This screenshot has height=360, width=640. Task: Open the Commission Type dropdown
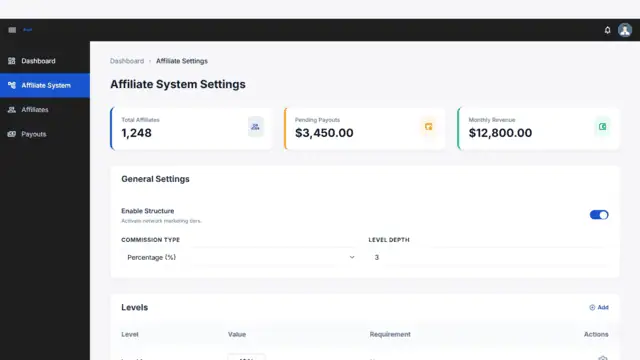click(240, 257)
